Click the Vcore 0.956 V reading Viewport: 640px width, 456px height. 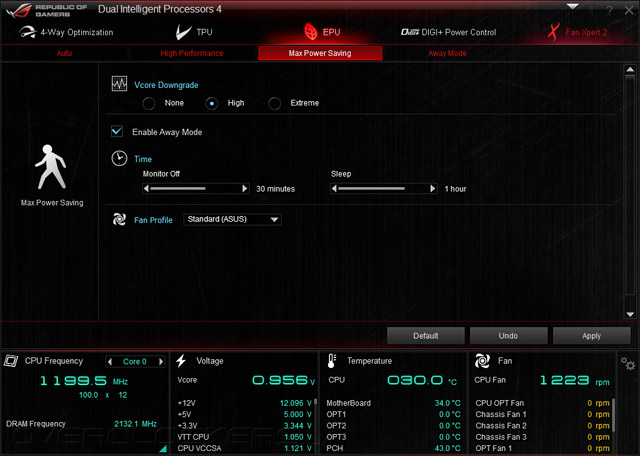[x=284, y=380]
